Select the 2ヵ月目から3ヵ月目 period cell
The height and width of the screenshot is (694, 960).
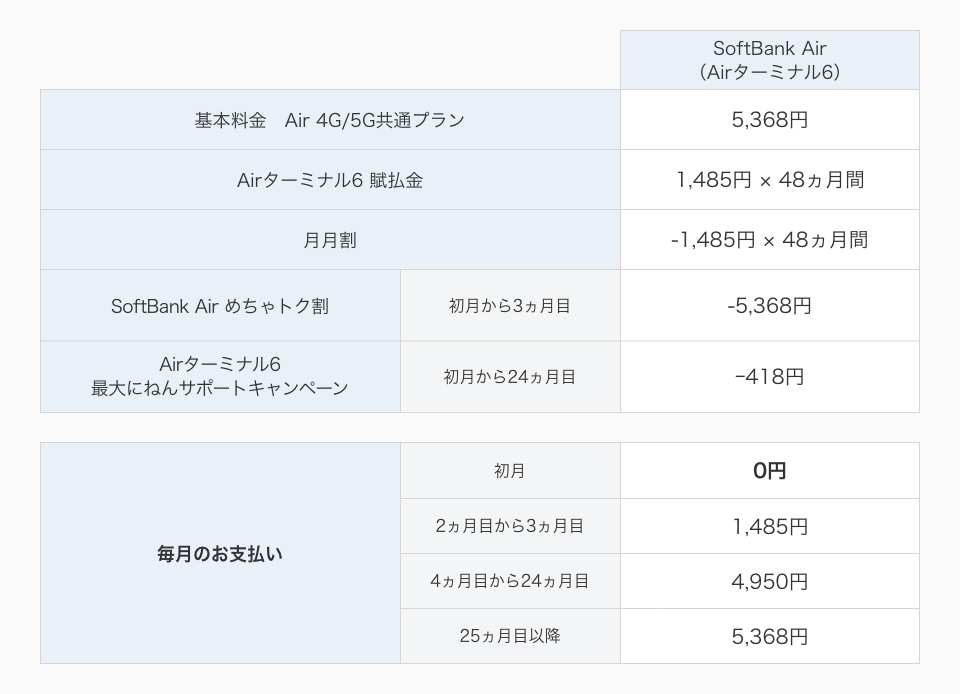(x=510, y=526)
